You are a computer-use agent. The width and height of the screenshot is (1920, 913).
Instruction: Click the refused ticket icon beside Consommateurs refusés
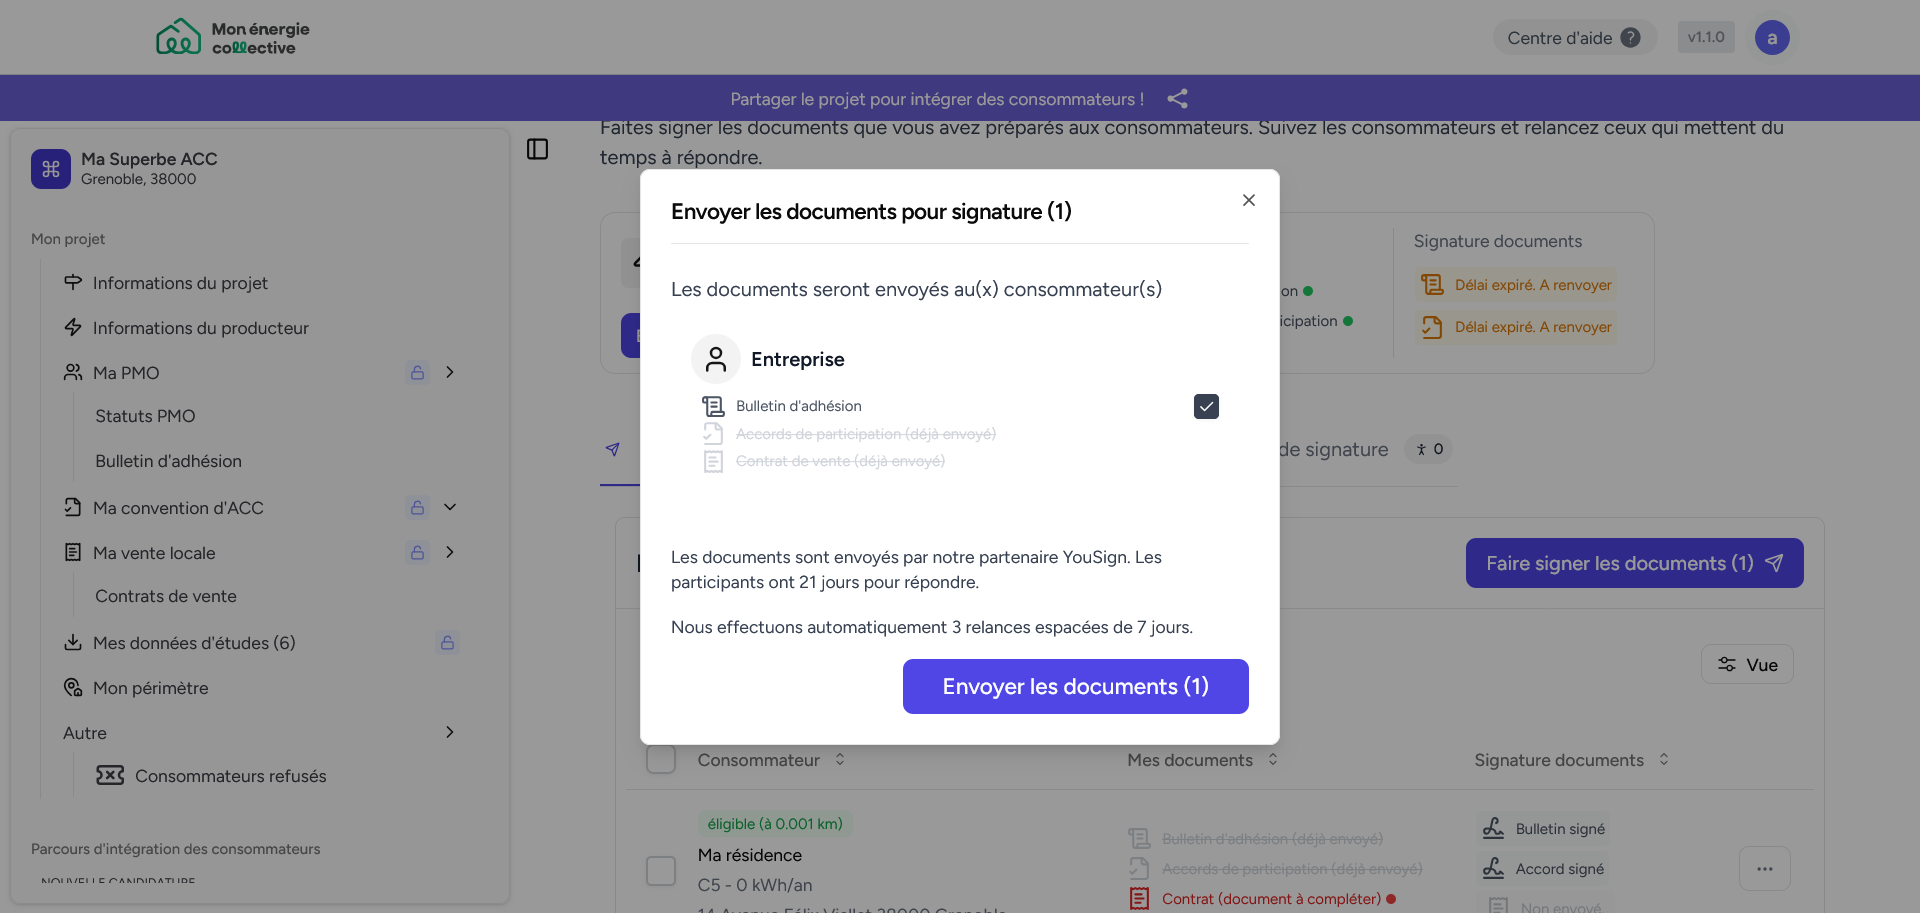(x=110, y=775)
